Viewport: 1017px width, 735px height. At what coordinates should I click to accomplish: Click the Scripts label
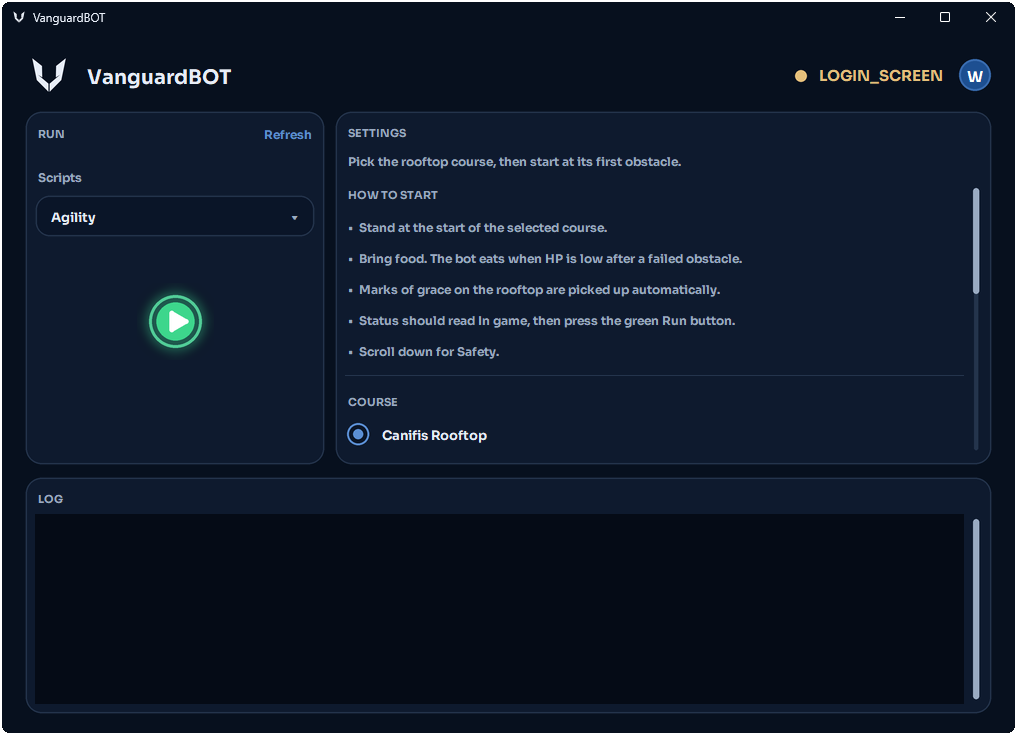[60, 178]
